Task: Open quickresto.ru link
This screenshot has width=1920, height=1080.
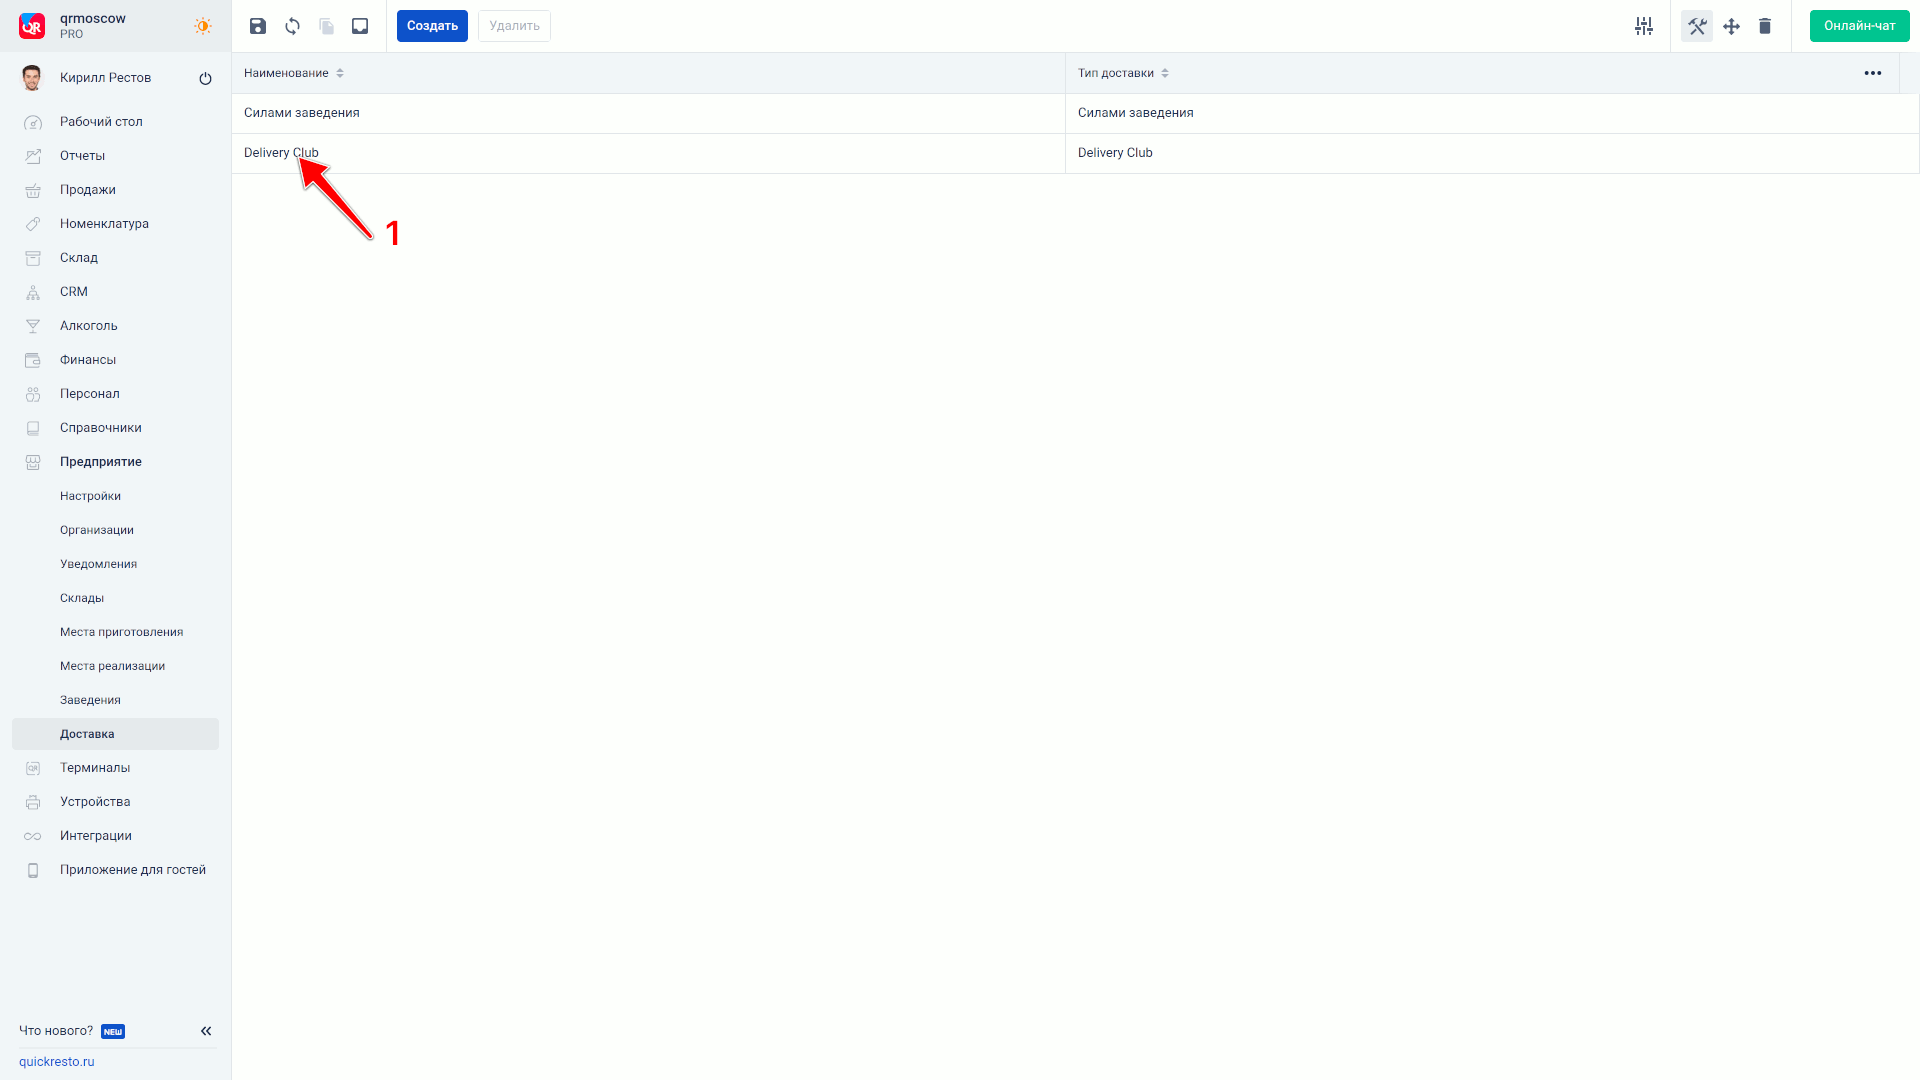Action: (57, 1062)
